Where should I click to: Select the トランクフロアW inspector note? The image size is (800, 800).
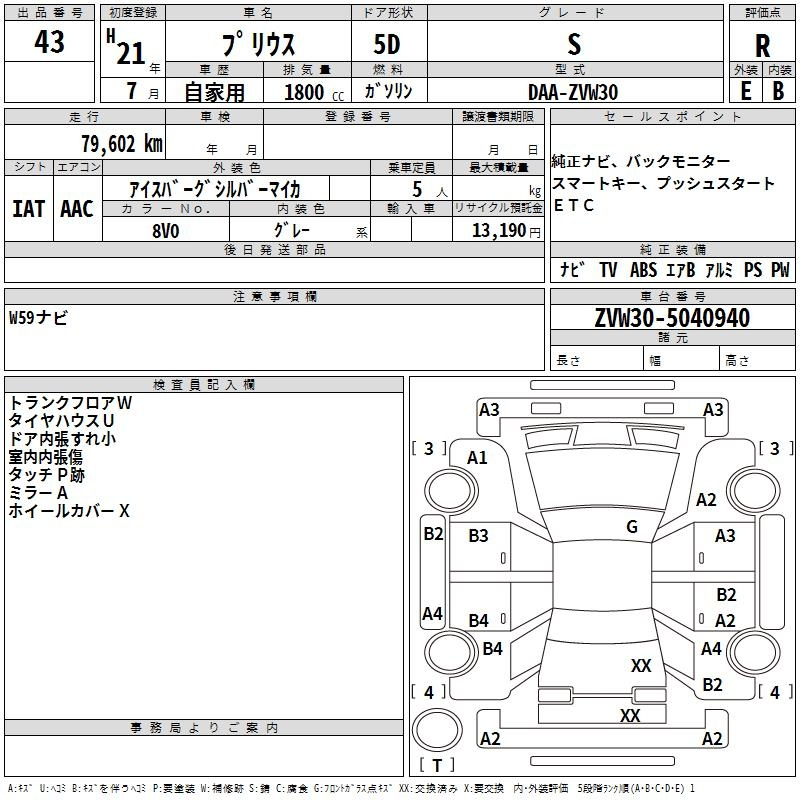pyautogui.click(x=70, y=403)
